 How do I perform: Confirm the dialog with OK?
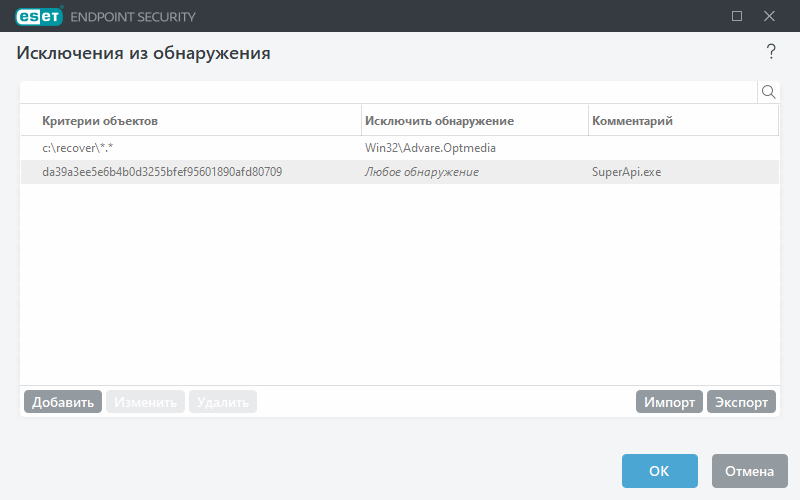coord(659,471)
